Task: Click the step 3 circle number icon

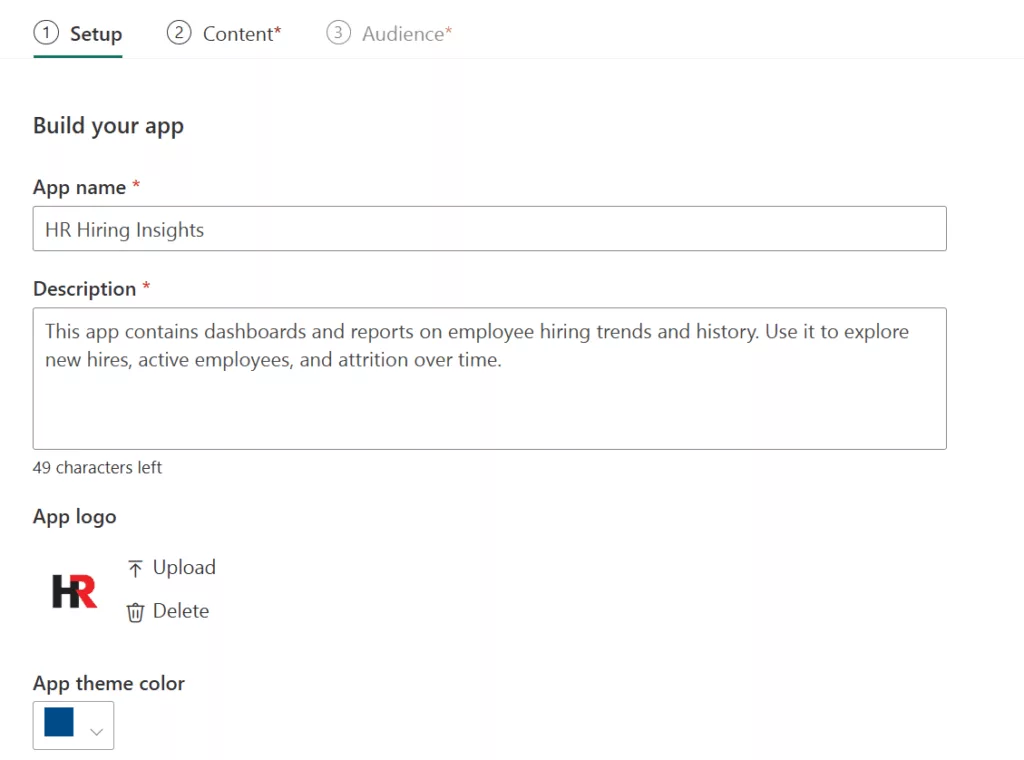Action: pyautogui.click(x=338, y=33)
